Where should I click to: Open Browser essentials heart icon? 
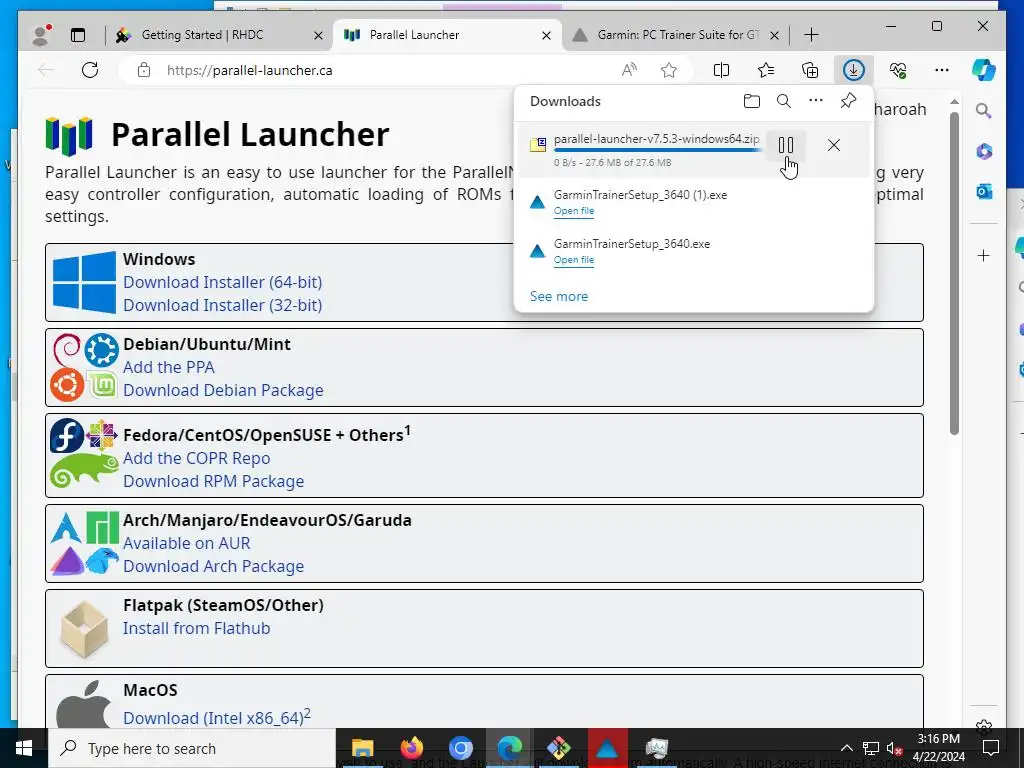tap(898, 70)
